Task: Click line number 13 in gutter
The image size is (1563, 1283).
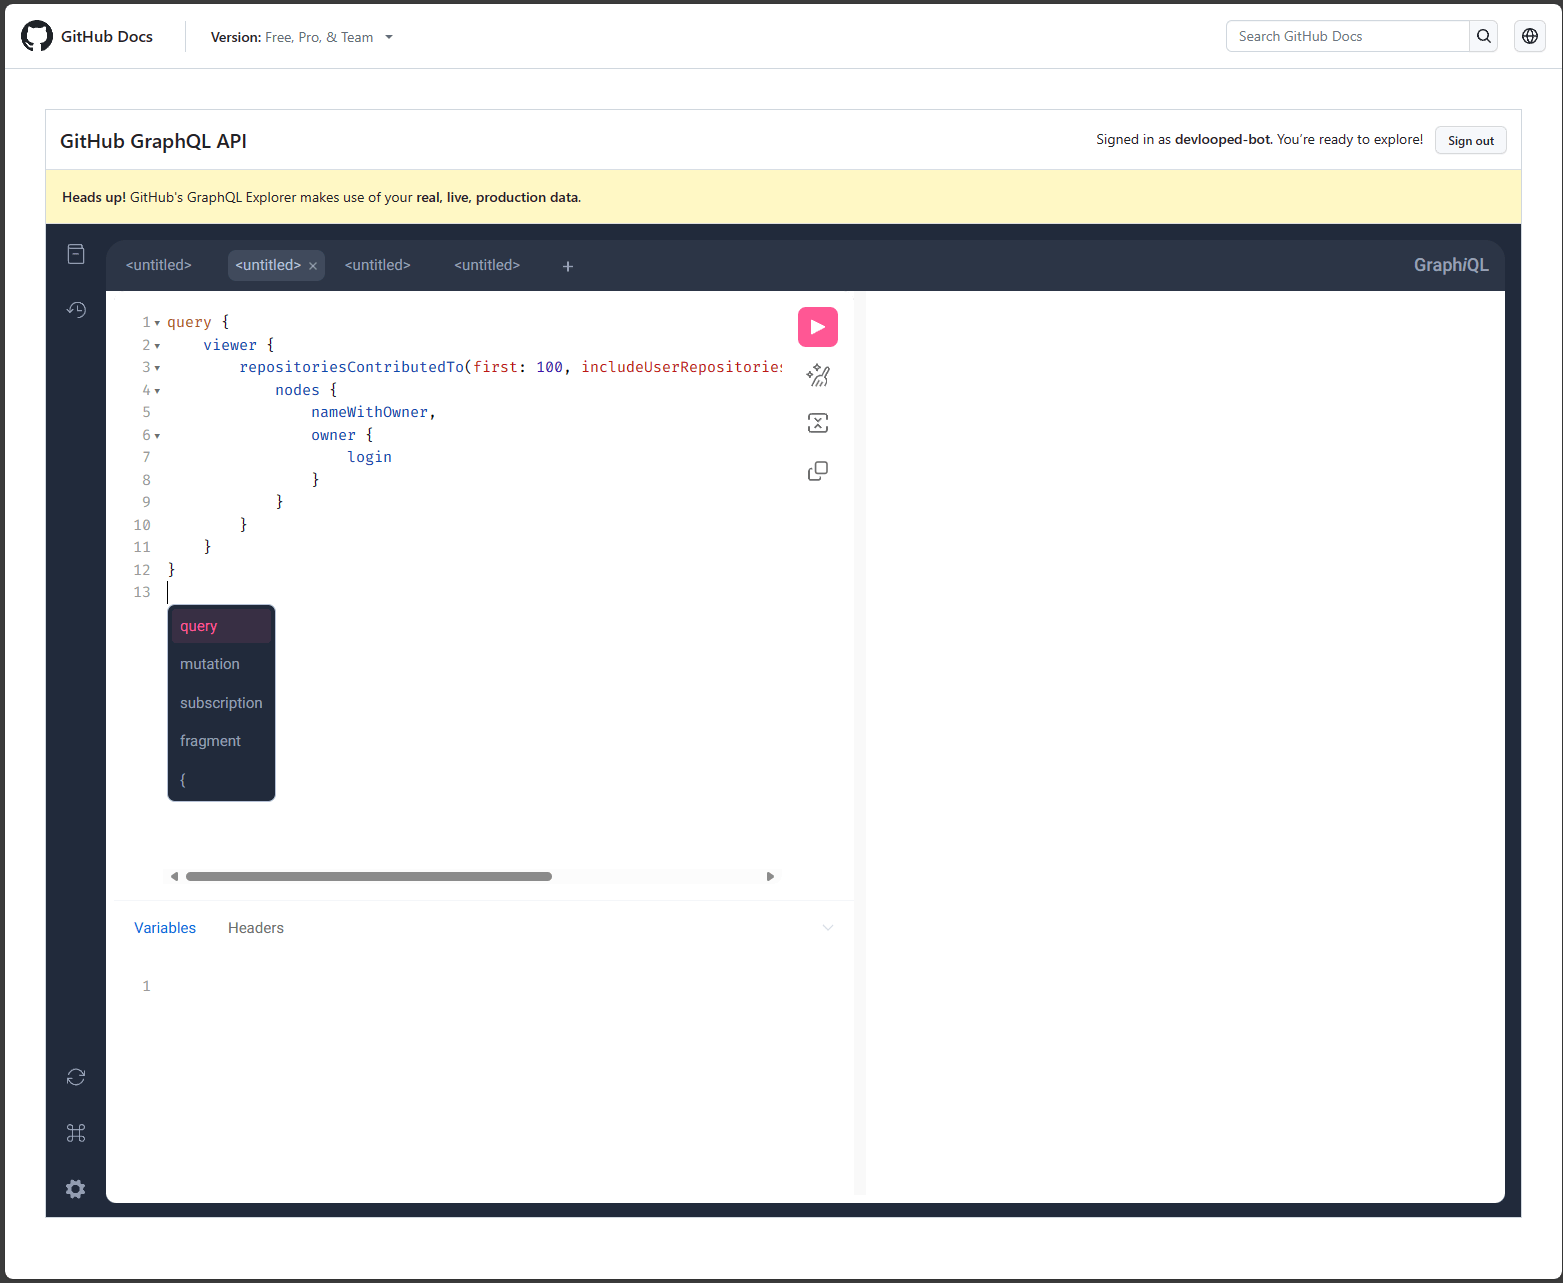Action: [x=142, y=592]
